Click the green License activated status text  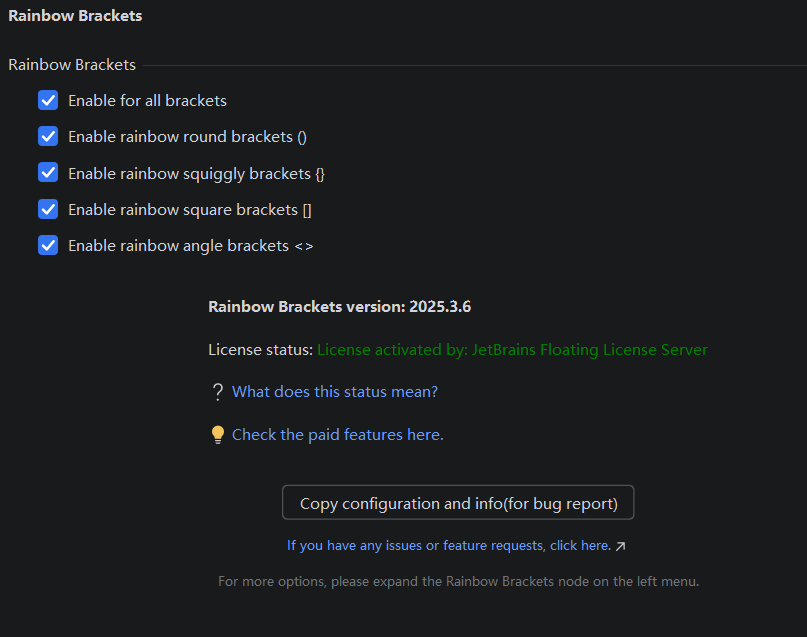click(x=512, y=350)
